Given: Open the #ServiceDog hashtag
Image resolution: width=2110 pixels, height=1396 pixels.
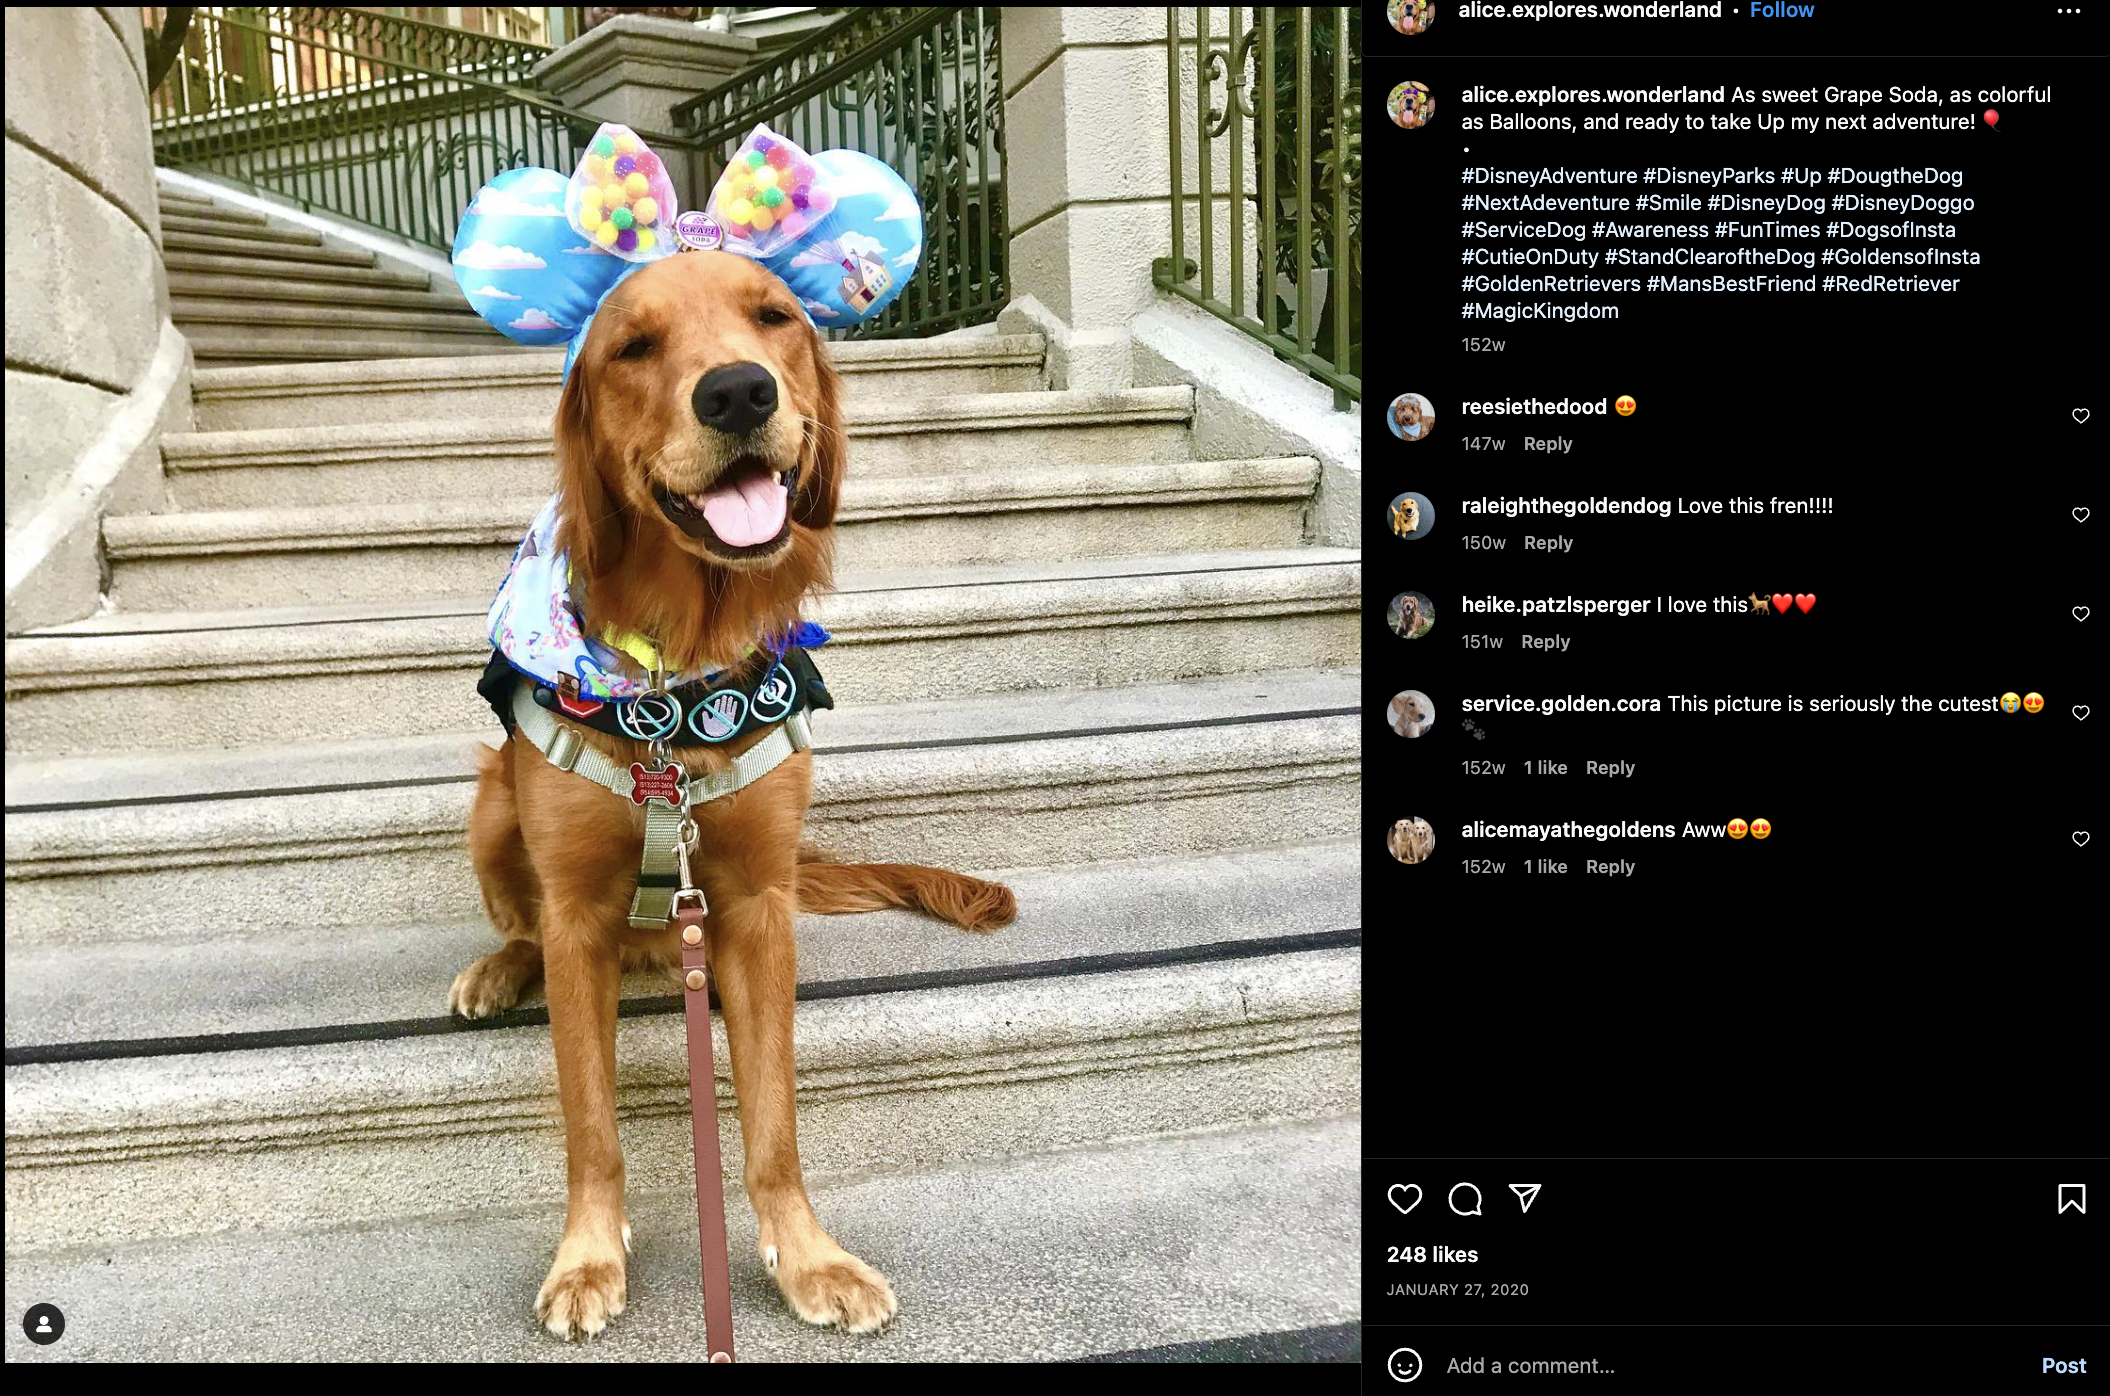Looking at the screenshot, I should 1523,230.
